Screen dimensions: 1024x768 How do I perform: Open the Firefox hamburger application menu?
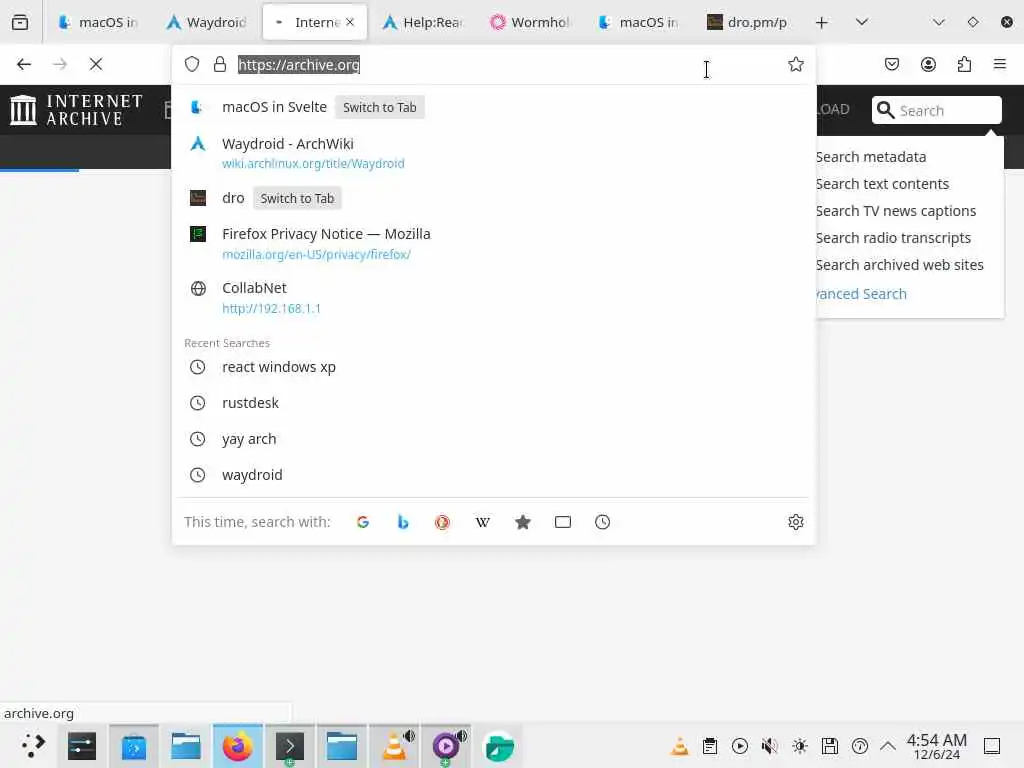pyautogui.click(x=1000, y=64)
